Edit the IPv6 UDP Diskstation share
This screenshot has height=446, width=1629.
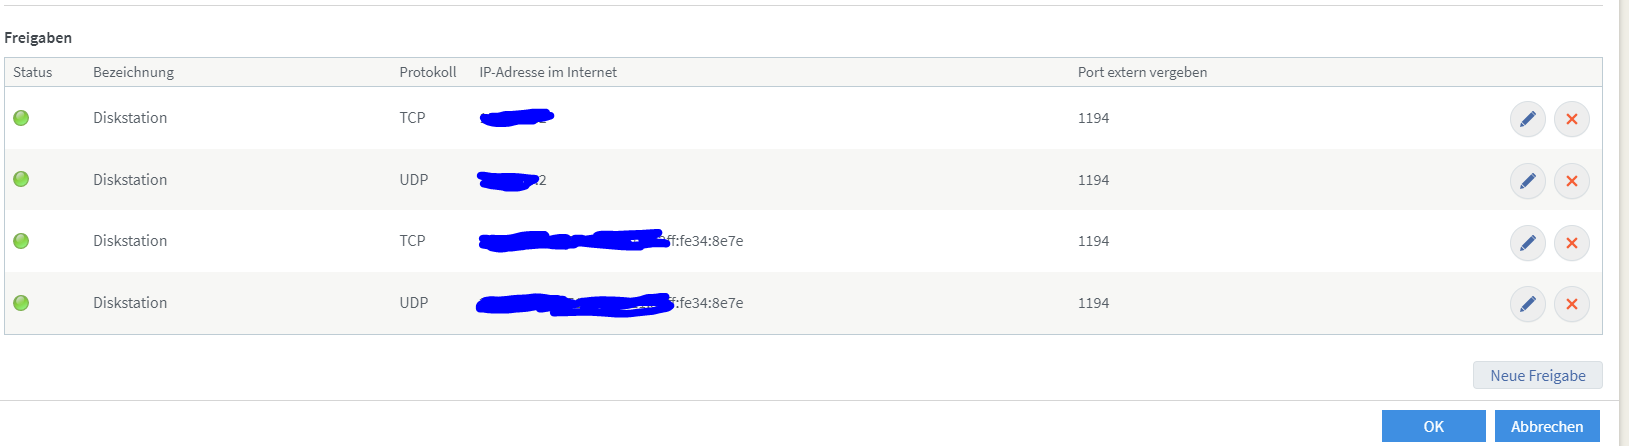[1527, 304]
